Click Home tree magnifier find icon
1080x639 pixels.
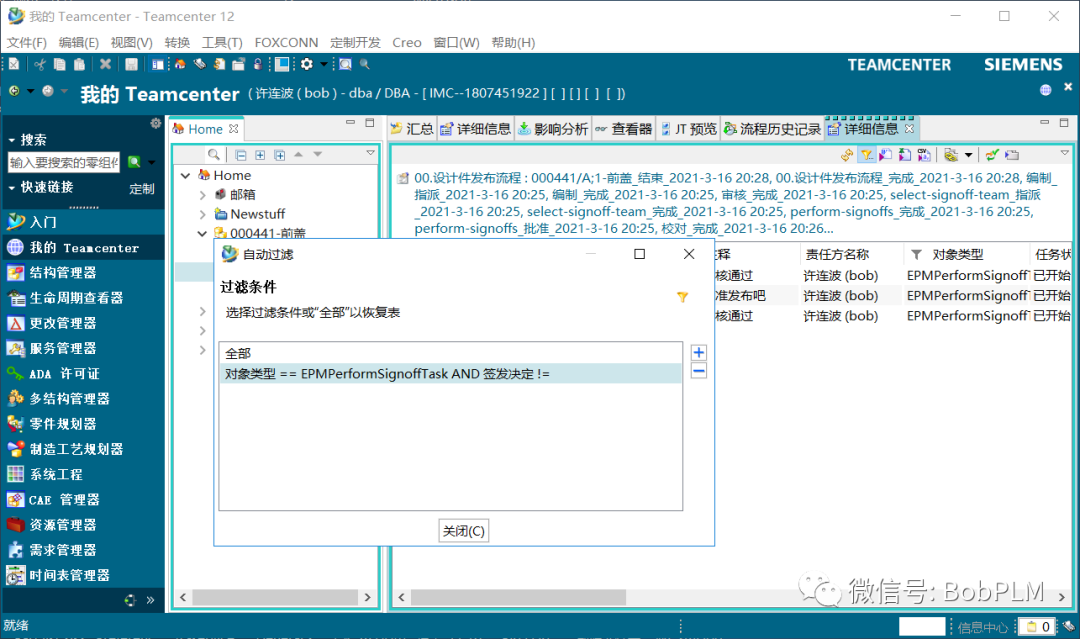pyautogui.click(x=214, y=154)
